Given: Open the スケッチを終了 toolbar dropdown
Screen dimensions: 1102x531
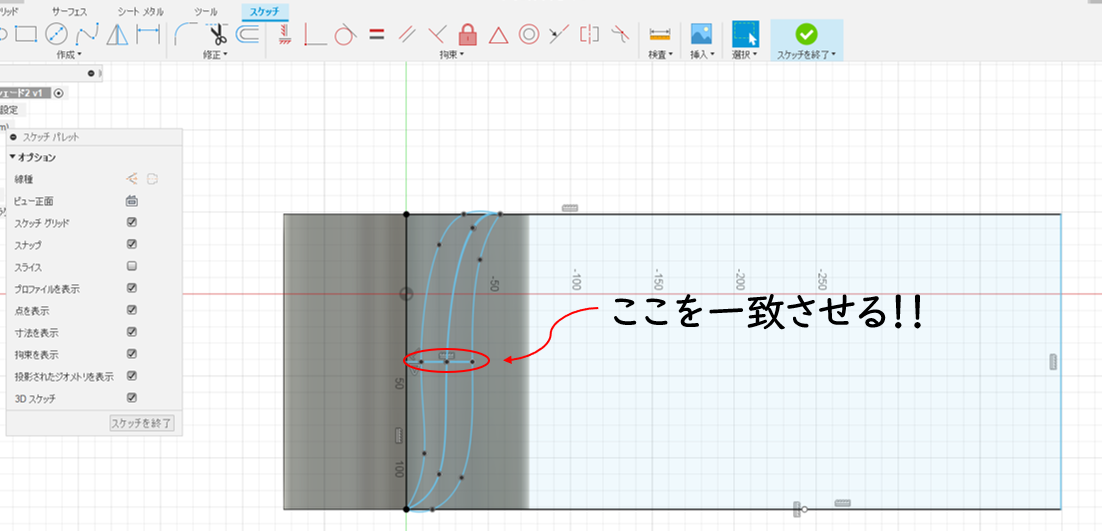Looking at the screenshot, I should pos(806,54).
